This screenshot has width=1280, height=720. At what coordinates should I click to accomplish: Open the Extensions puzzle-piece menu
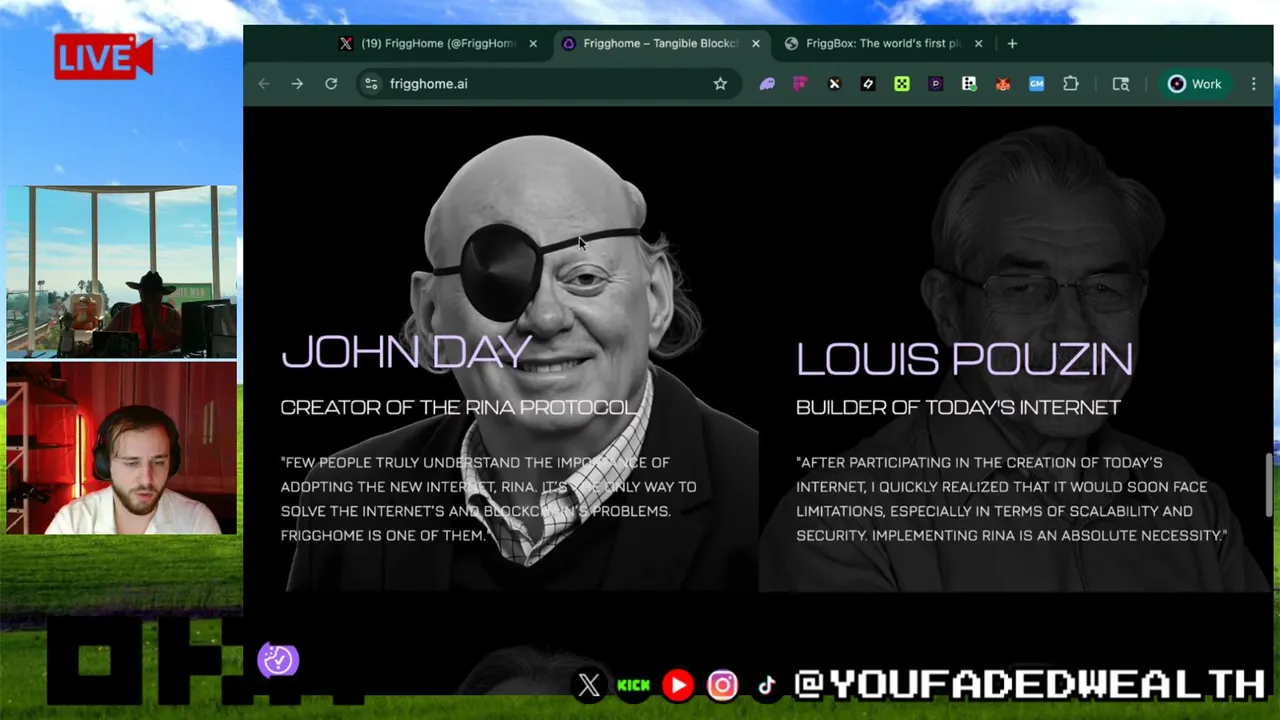[x=1071, y=84]
